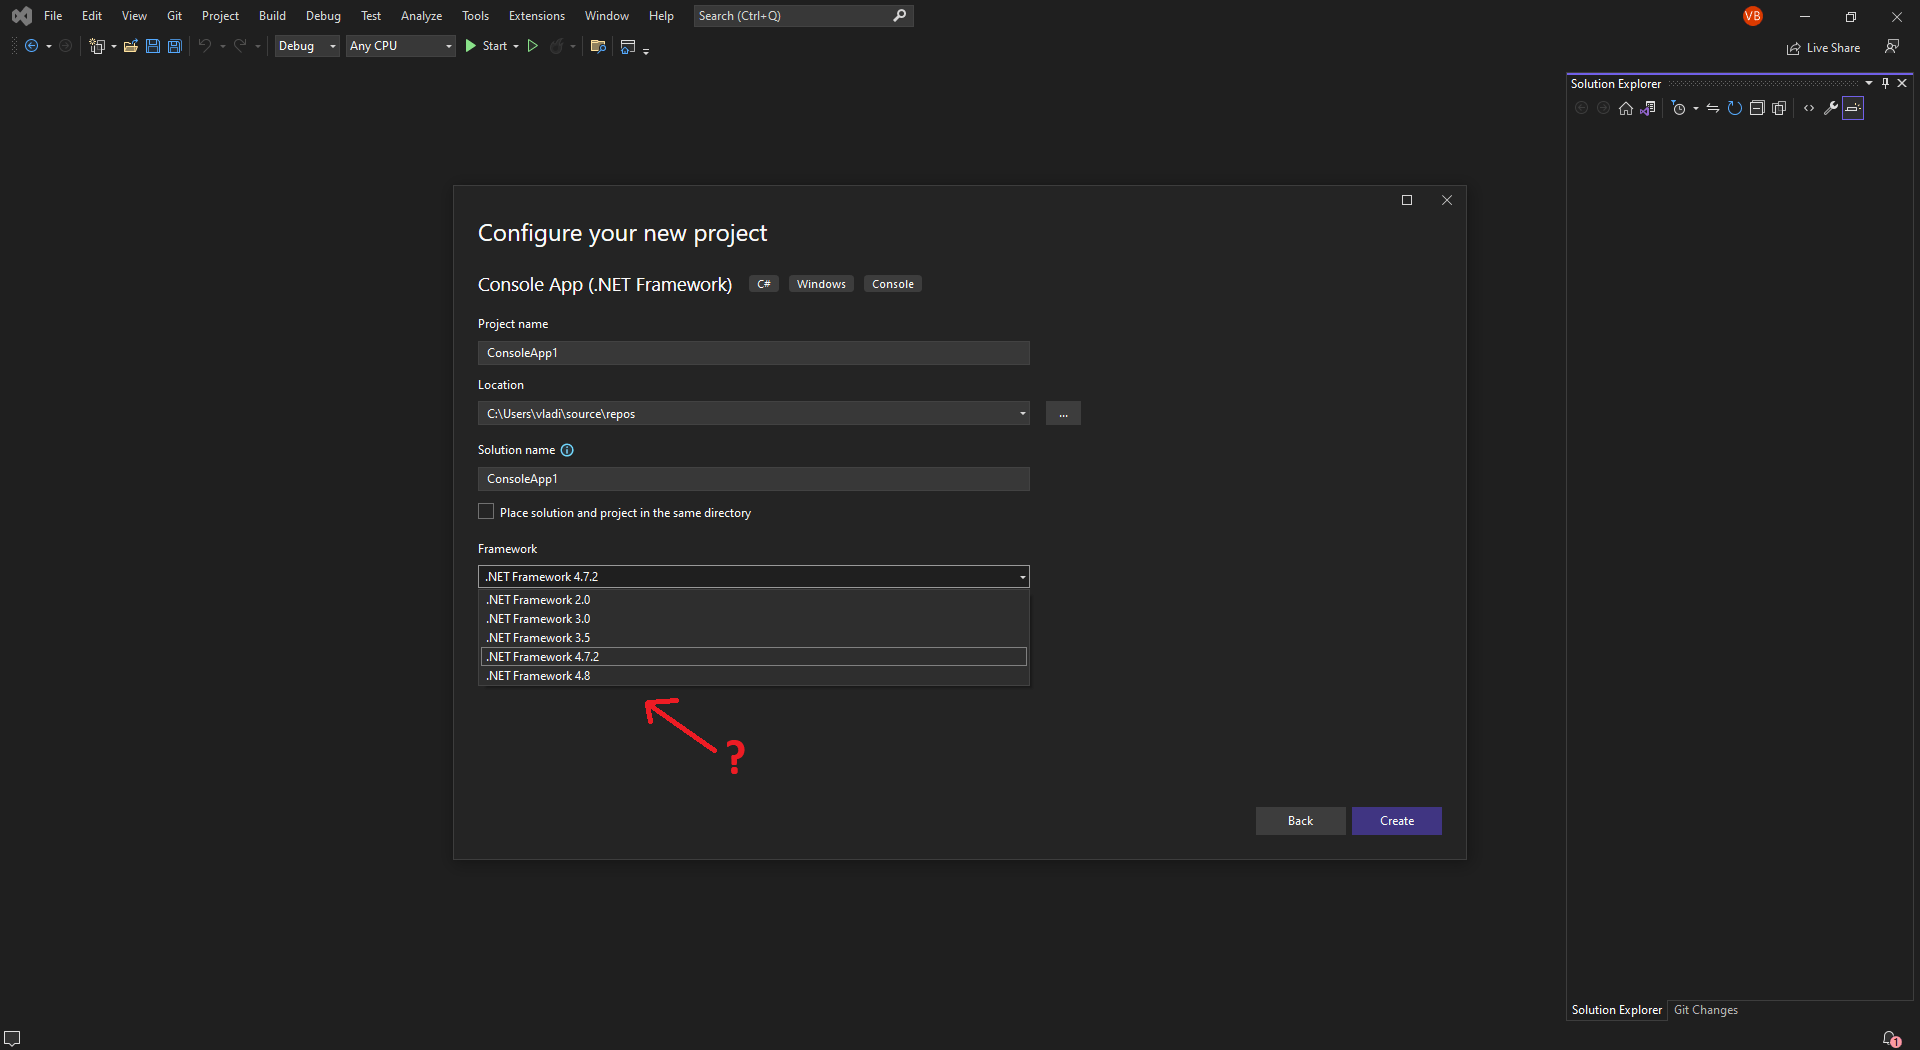Expand the Start button dropdown arrow

516,46
